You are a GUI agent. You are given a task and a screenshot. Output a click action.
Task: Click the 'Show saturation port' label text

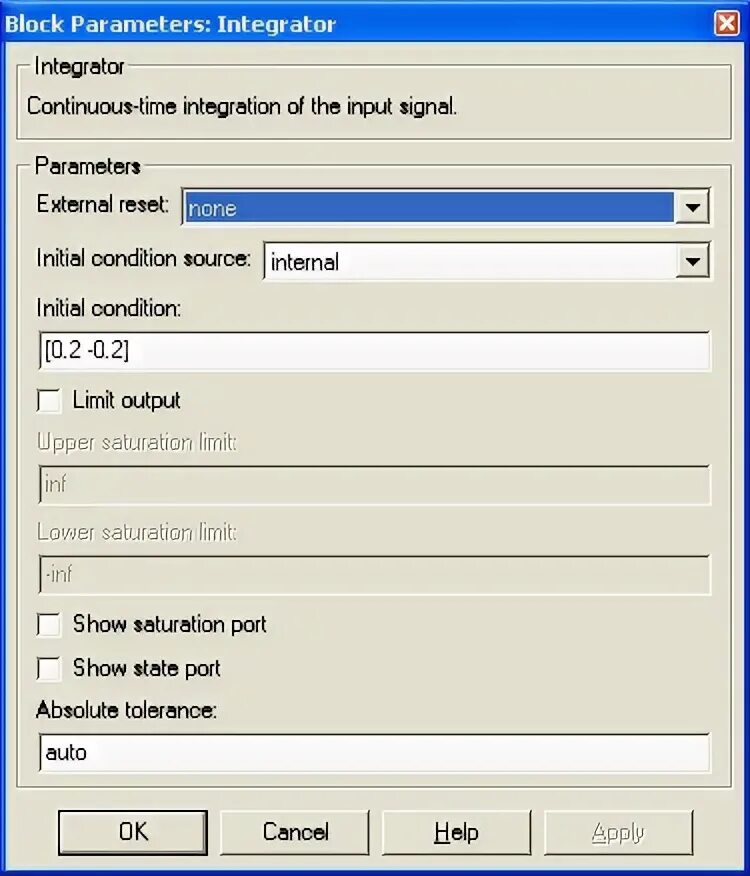pyautogui.click(x=169, y=625)
